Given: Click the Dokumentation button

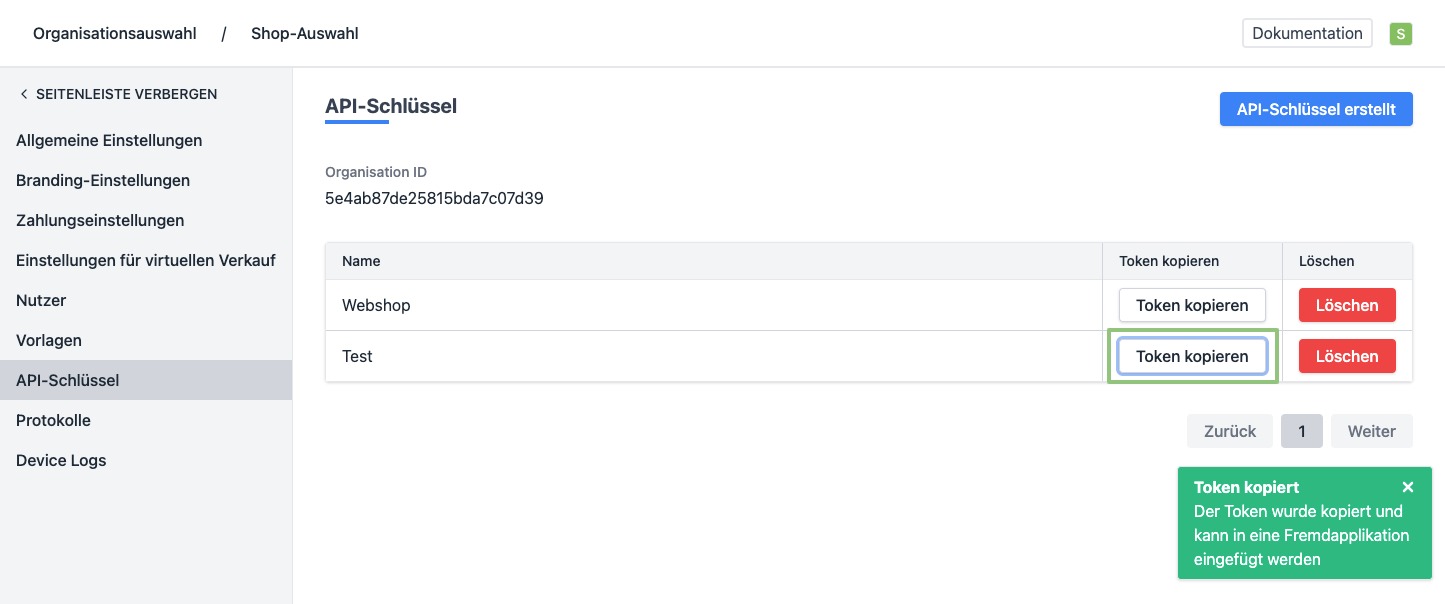Looking at the screenshot, I should 1307,34.
